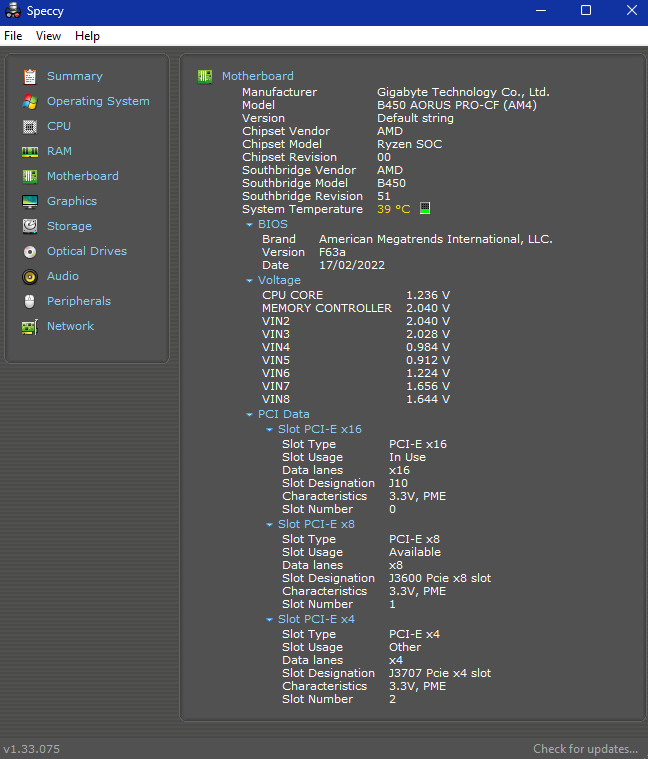Click the MEMORY CONTROLLER voltage row
This screenshot has width=648, height=759.
tap(356, 308)
